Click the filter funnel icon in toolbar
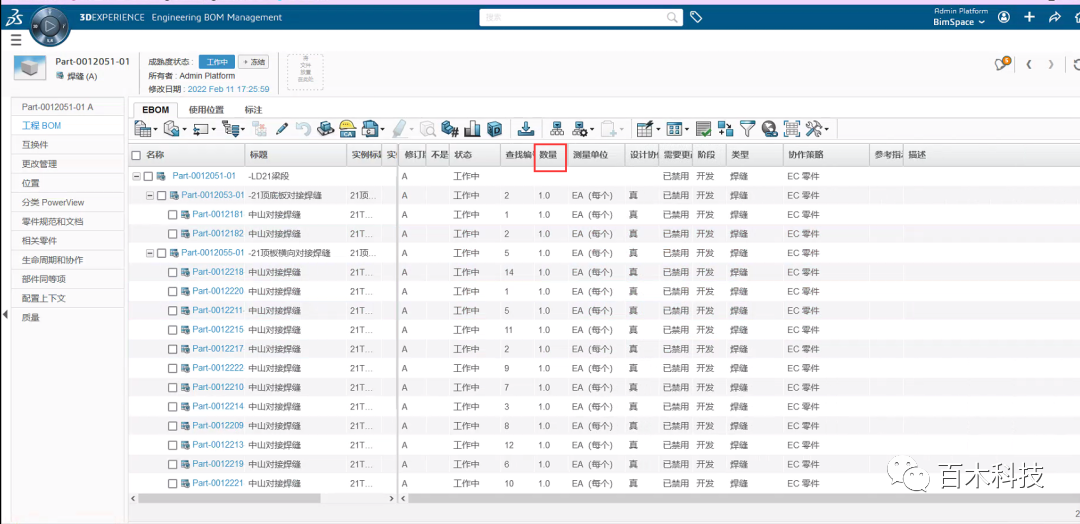 point(747,129)
